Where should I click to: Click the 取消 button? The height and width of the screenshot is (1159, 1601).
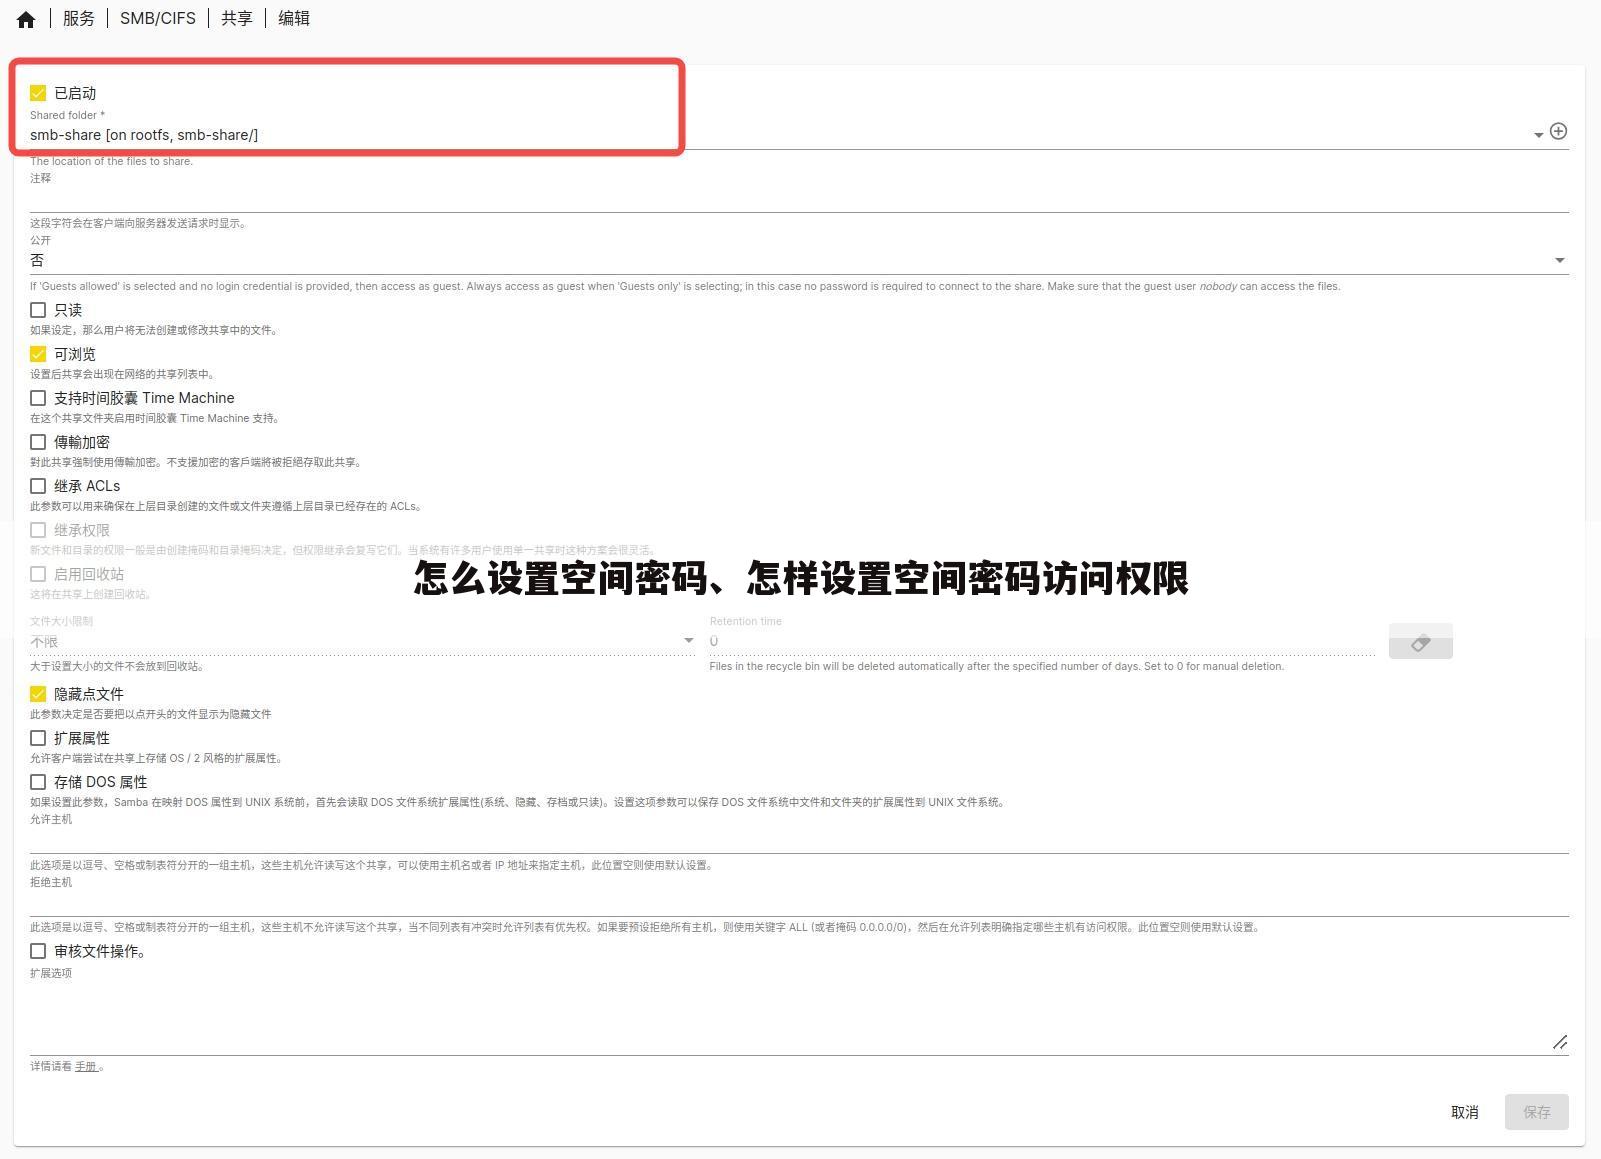click(1465, 1112)
